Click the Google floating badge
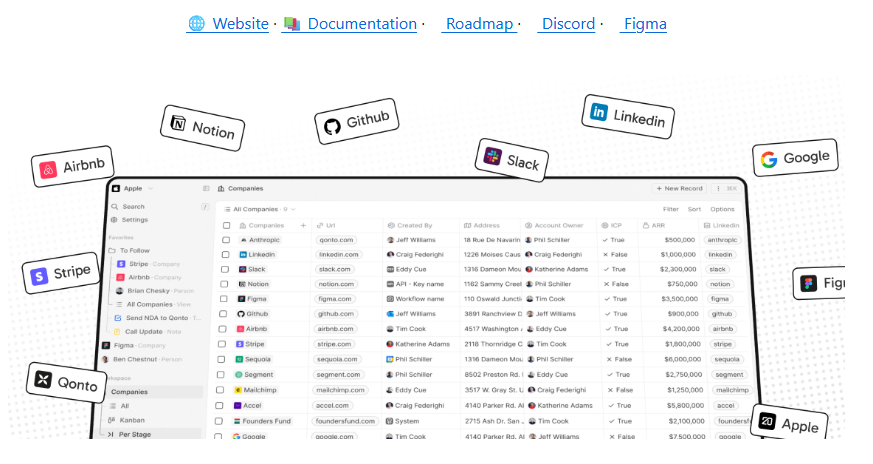873x464 pixels. [x=795, y=158]
